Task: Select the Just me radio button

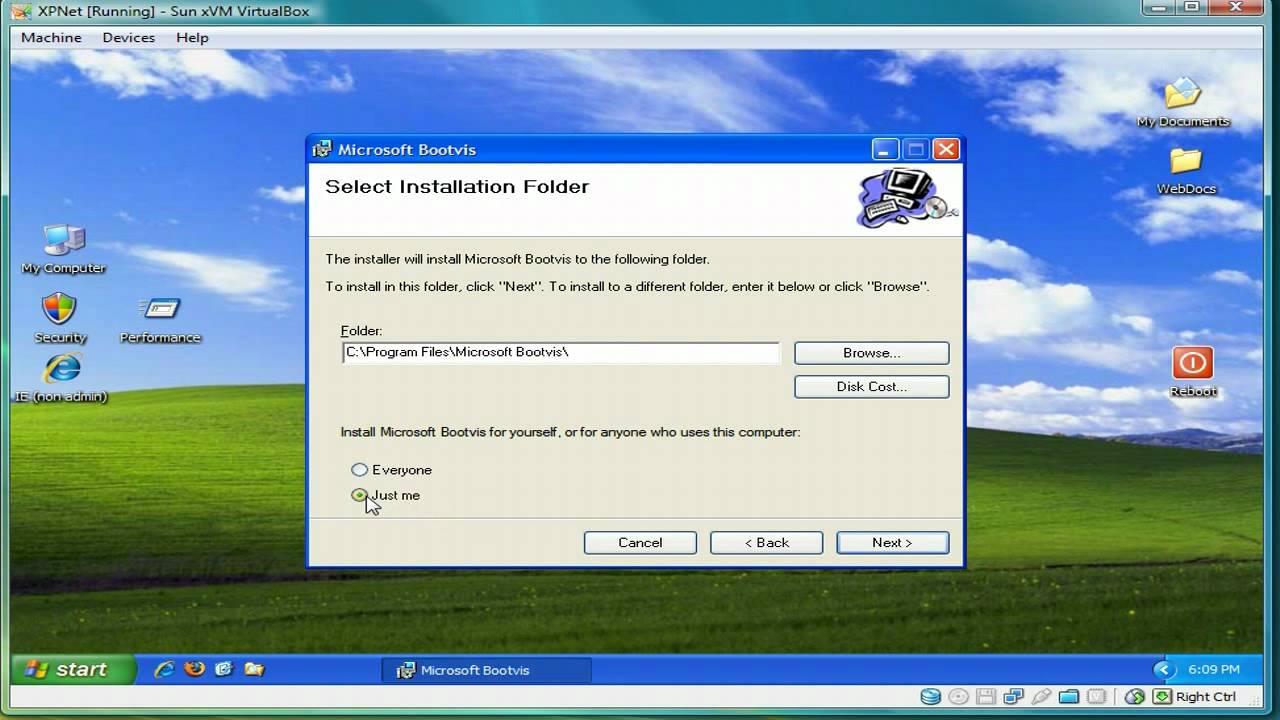Action: (x=359, y=495)
